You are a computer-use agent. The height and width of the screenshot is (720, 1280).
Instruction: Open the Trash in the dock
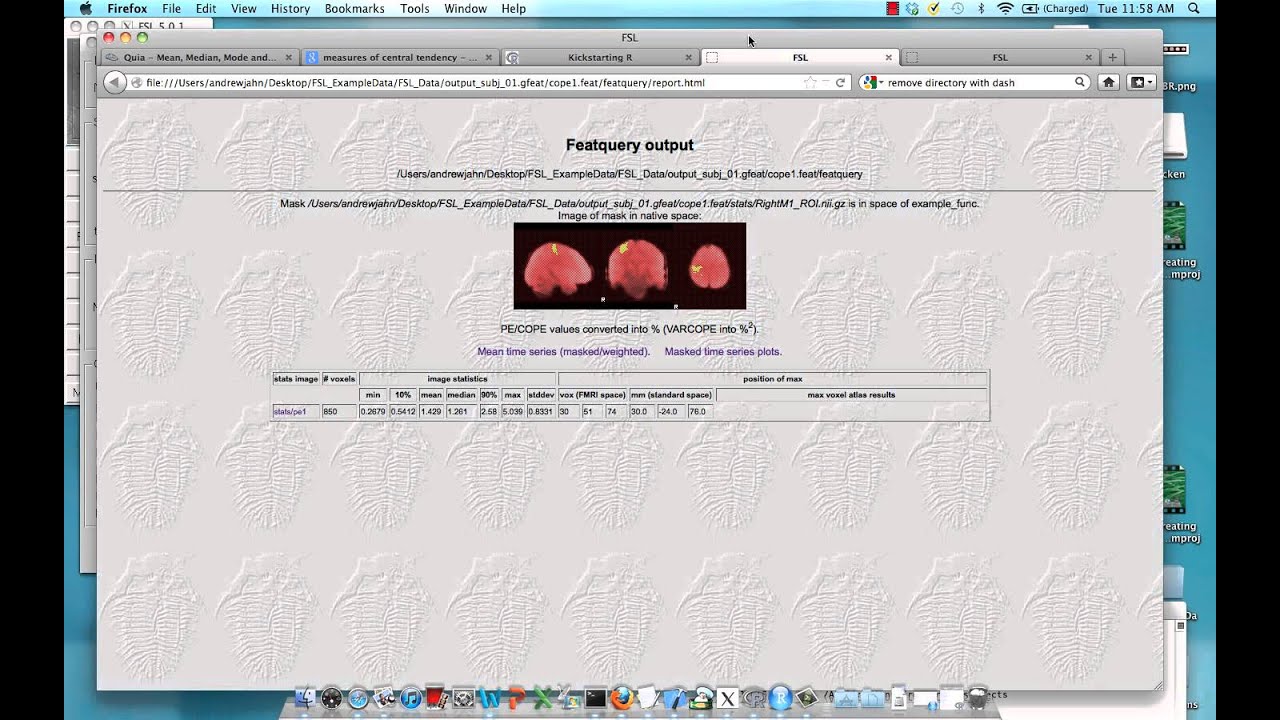979,698
